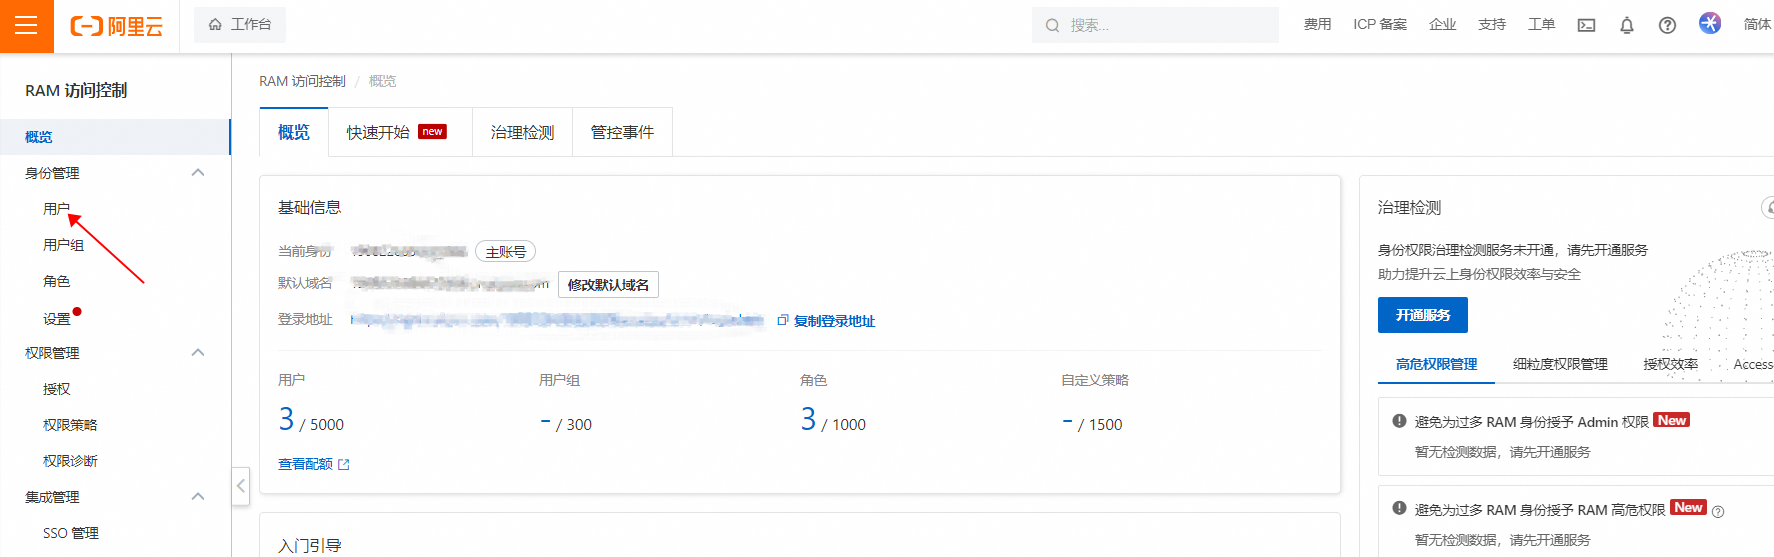
Task: Collapse the 集成管理 sidebar section
Action: click(x=198, y=497)
